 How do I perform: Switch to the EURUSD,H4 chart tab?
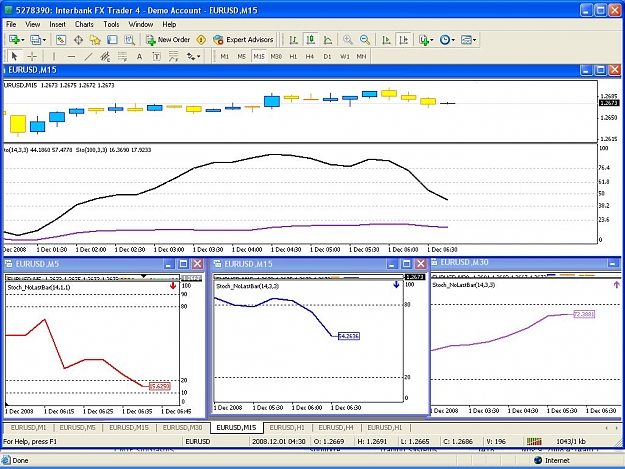pos(336,428)
